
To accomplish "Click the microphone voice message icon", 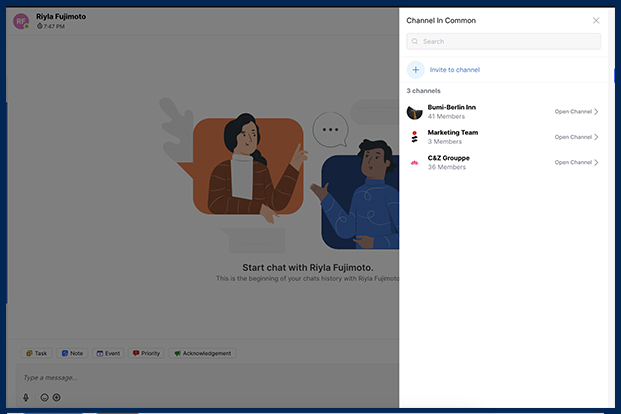I will tap(26, 397).
